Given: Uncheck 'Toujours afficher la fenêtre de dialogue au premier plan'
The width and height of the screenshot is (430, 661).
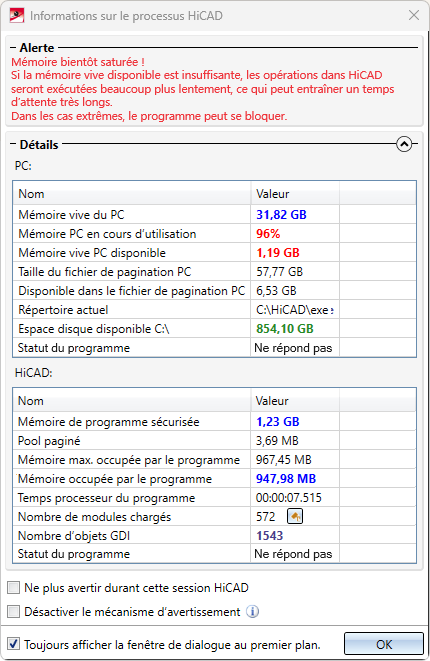Looking at the screenshot, I should coord(13,644).
